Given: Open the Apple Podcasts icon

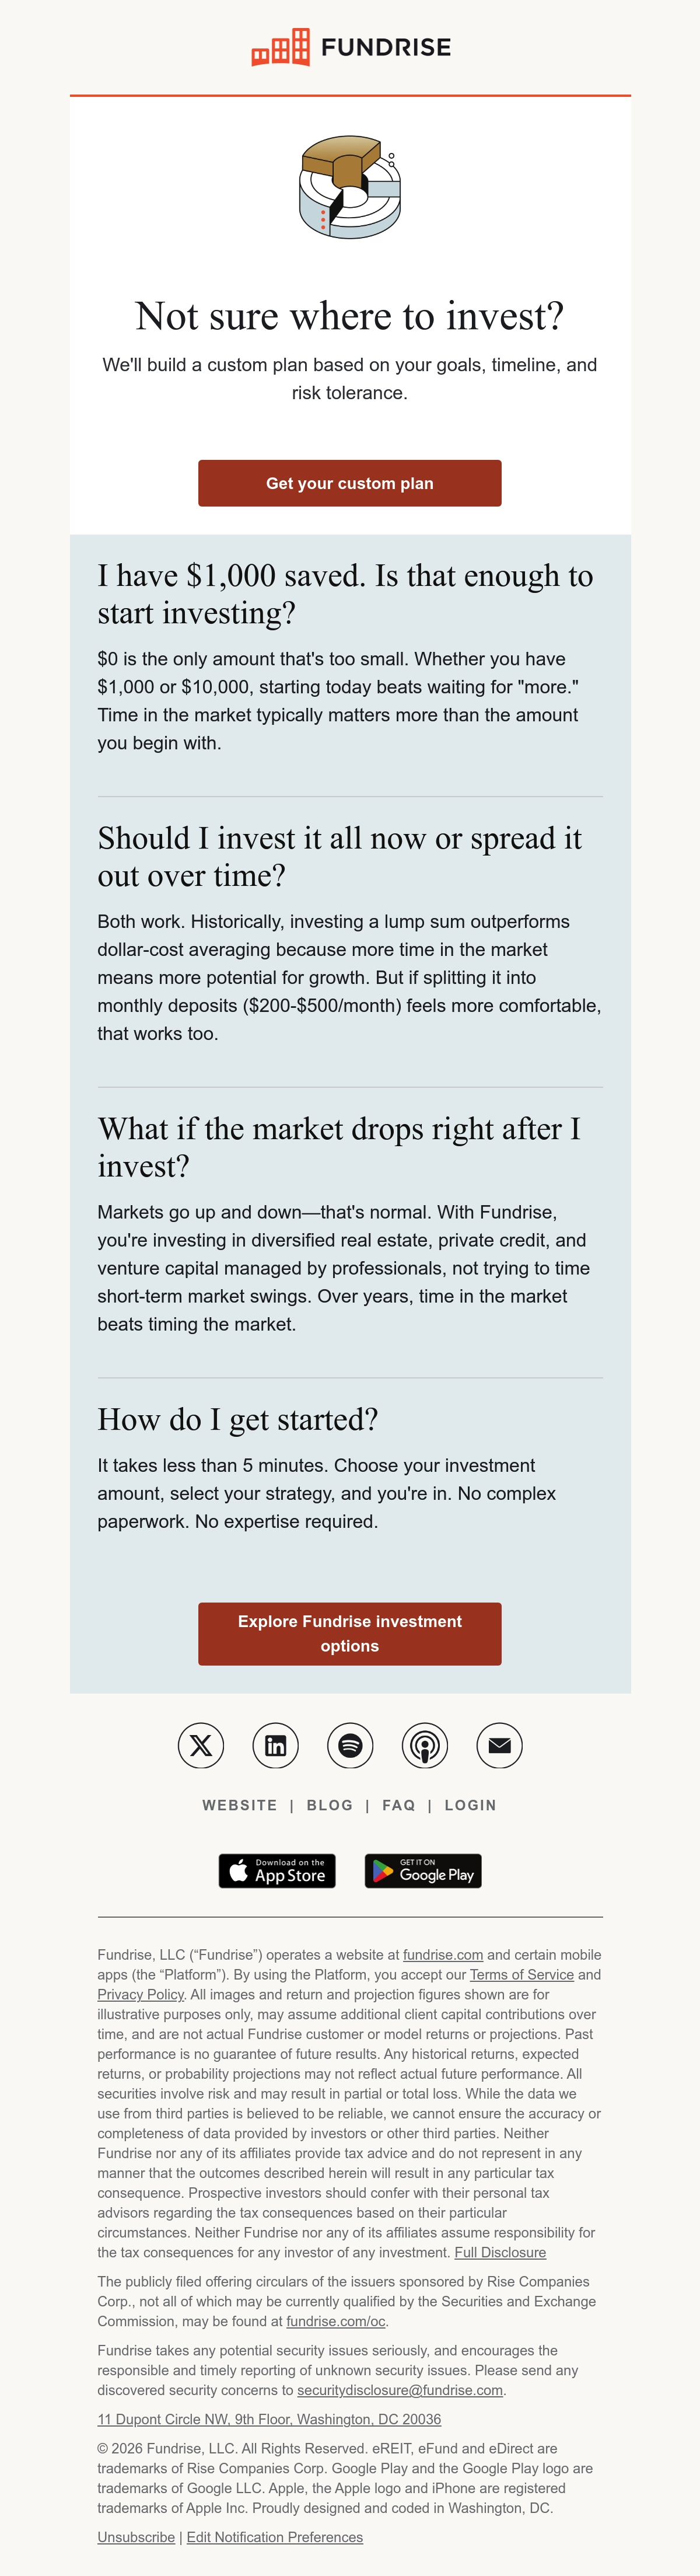Looking at the screenshot, I should 425,1745.
